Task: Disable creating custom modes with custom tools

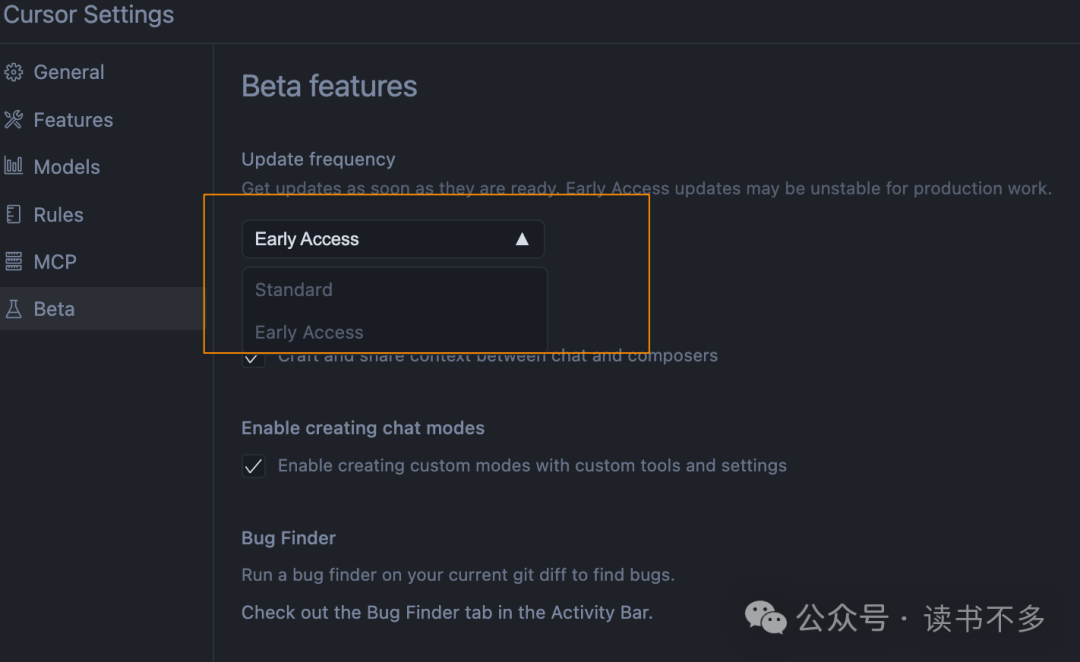Action: pos(253,465)
